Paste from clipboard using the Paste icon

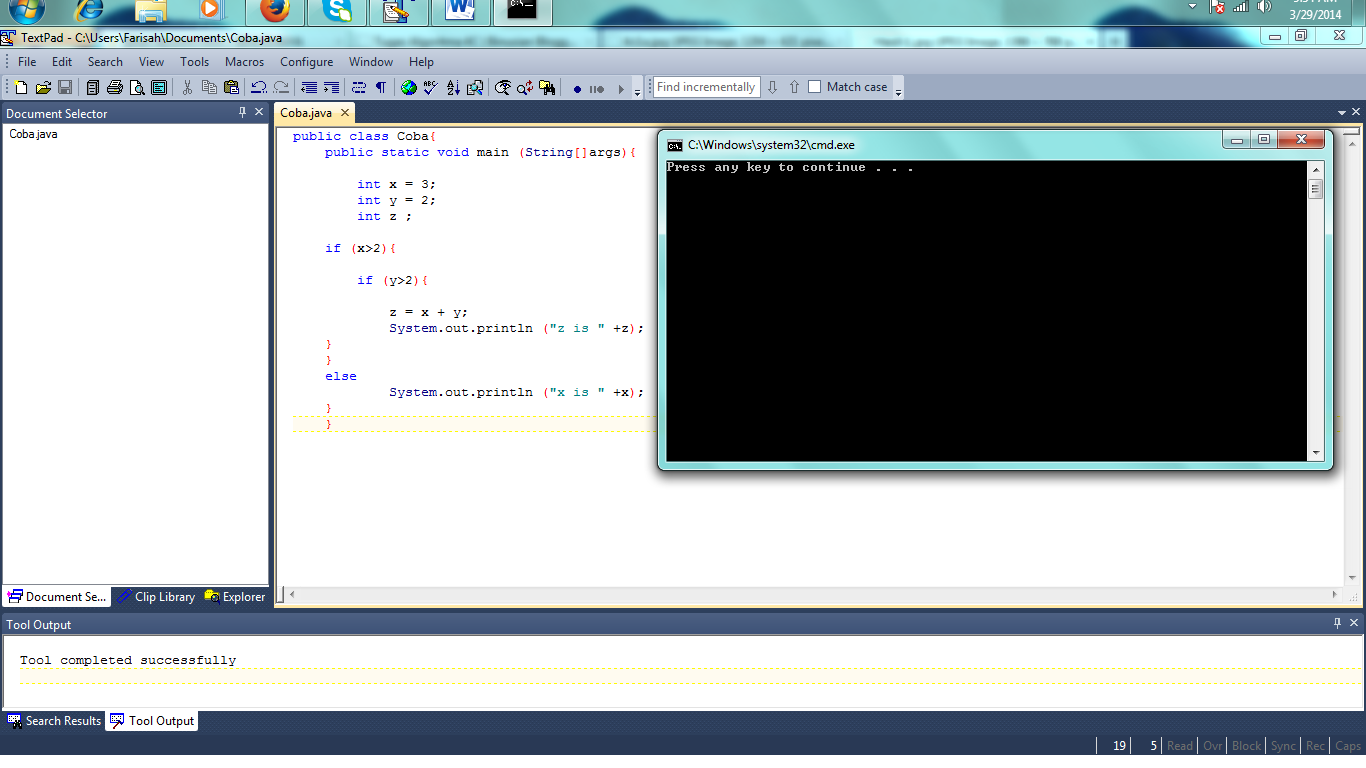point(231,88)
